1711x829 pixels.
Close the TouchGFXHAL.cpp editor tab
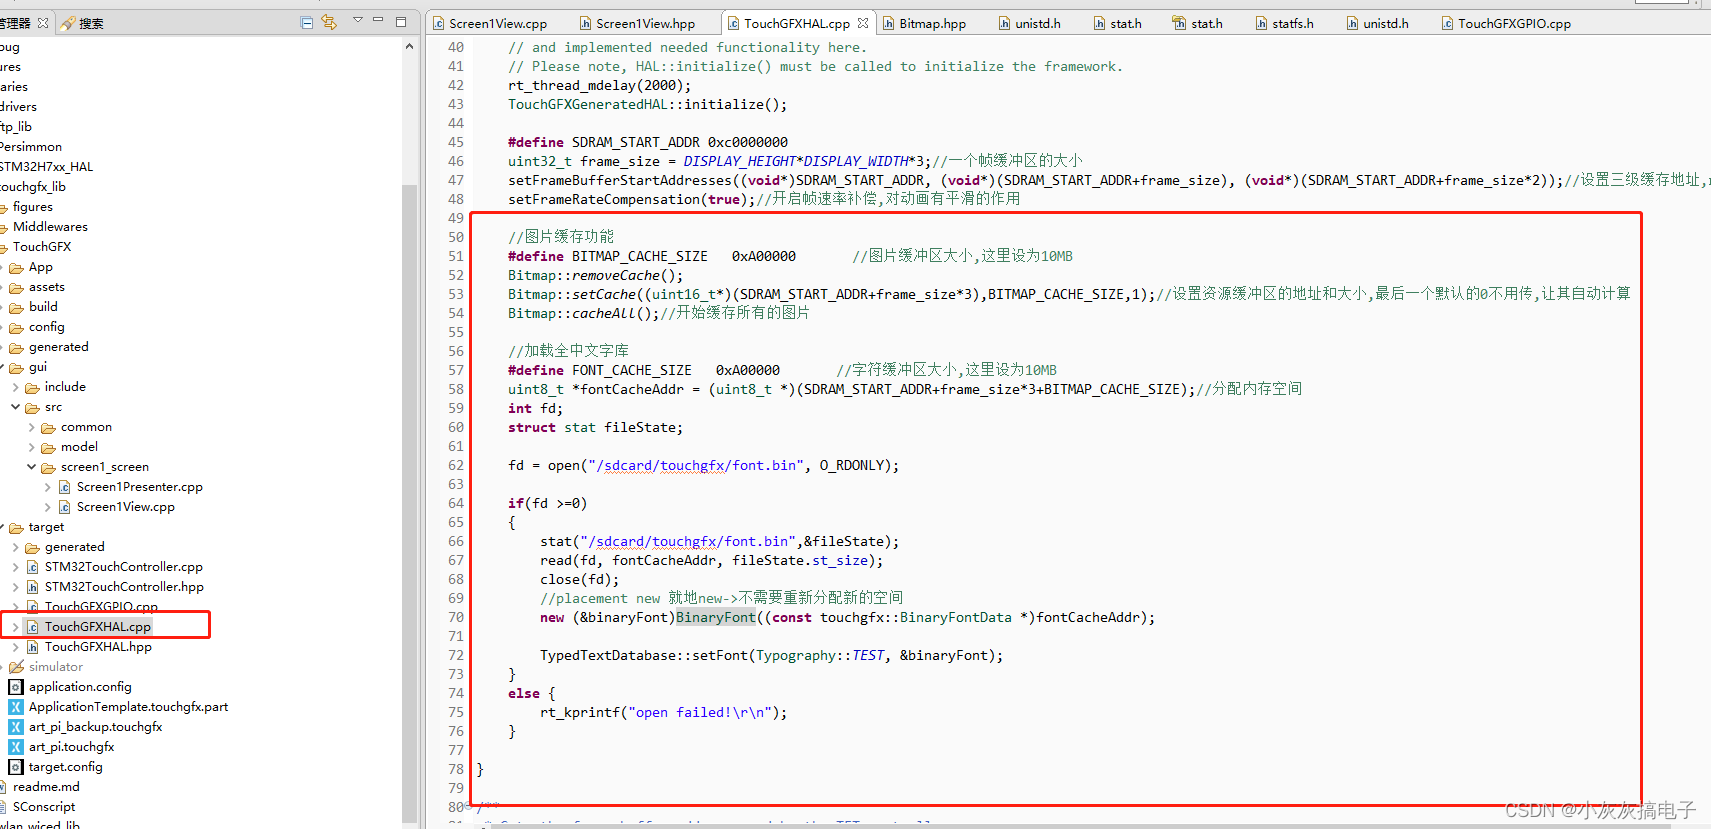[x=863, y=23]
